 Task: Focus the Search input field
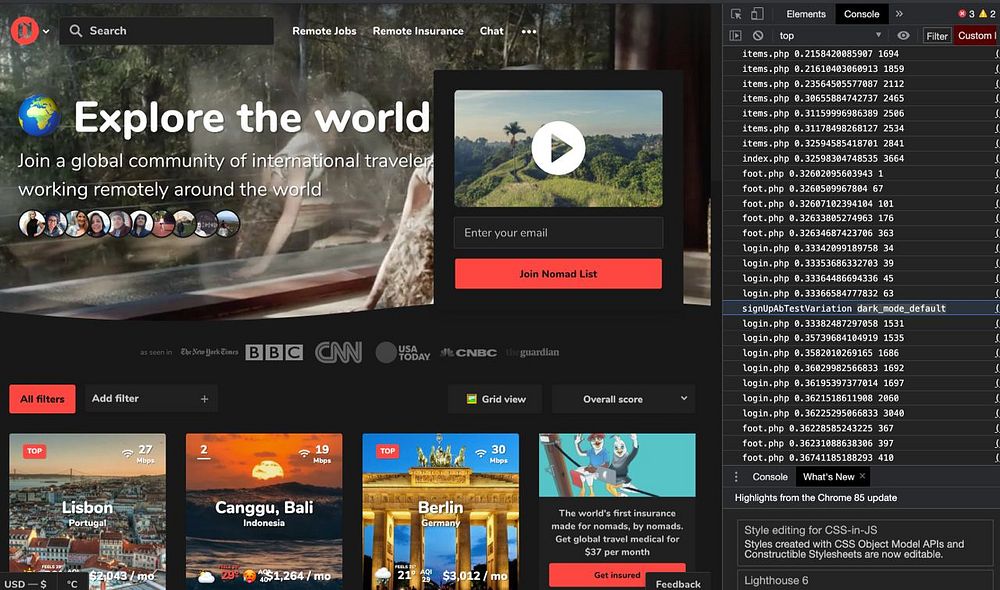pos(166,31)
